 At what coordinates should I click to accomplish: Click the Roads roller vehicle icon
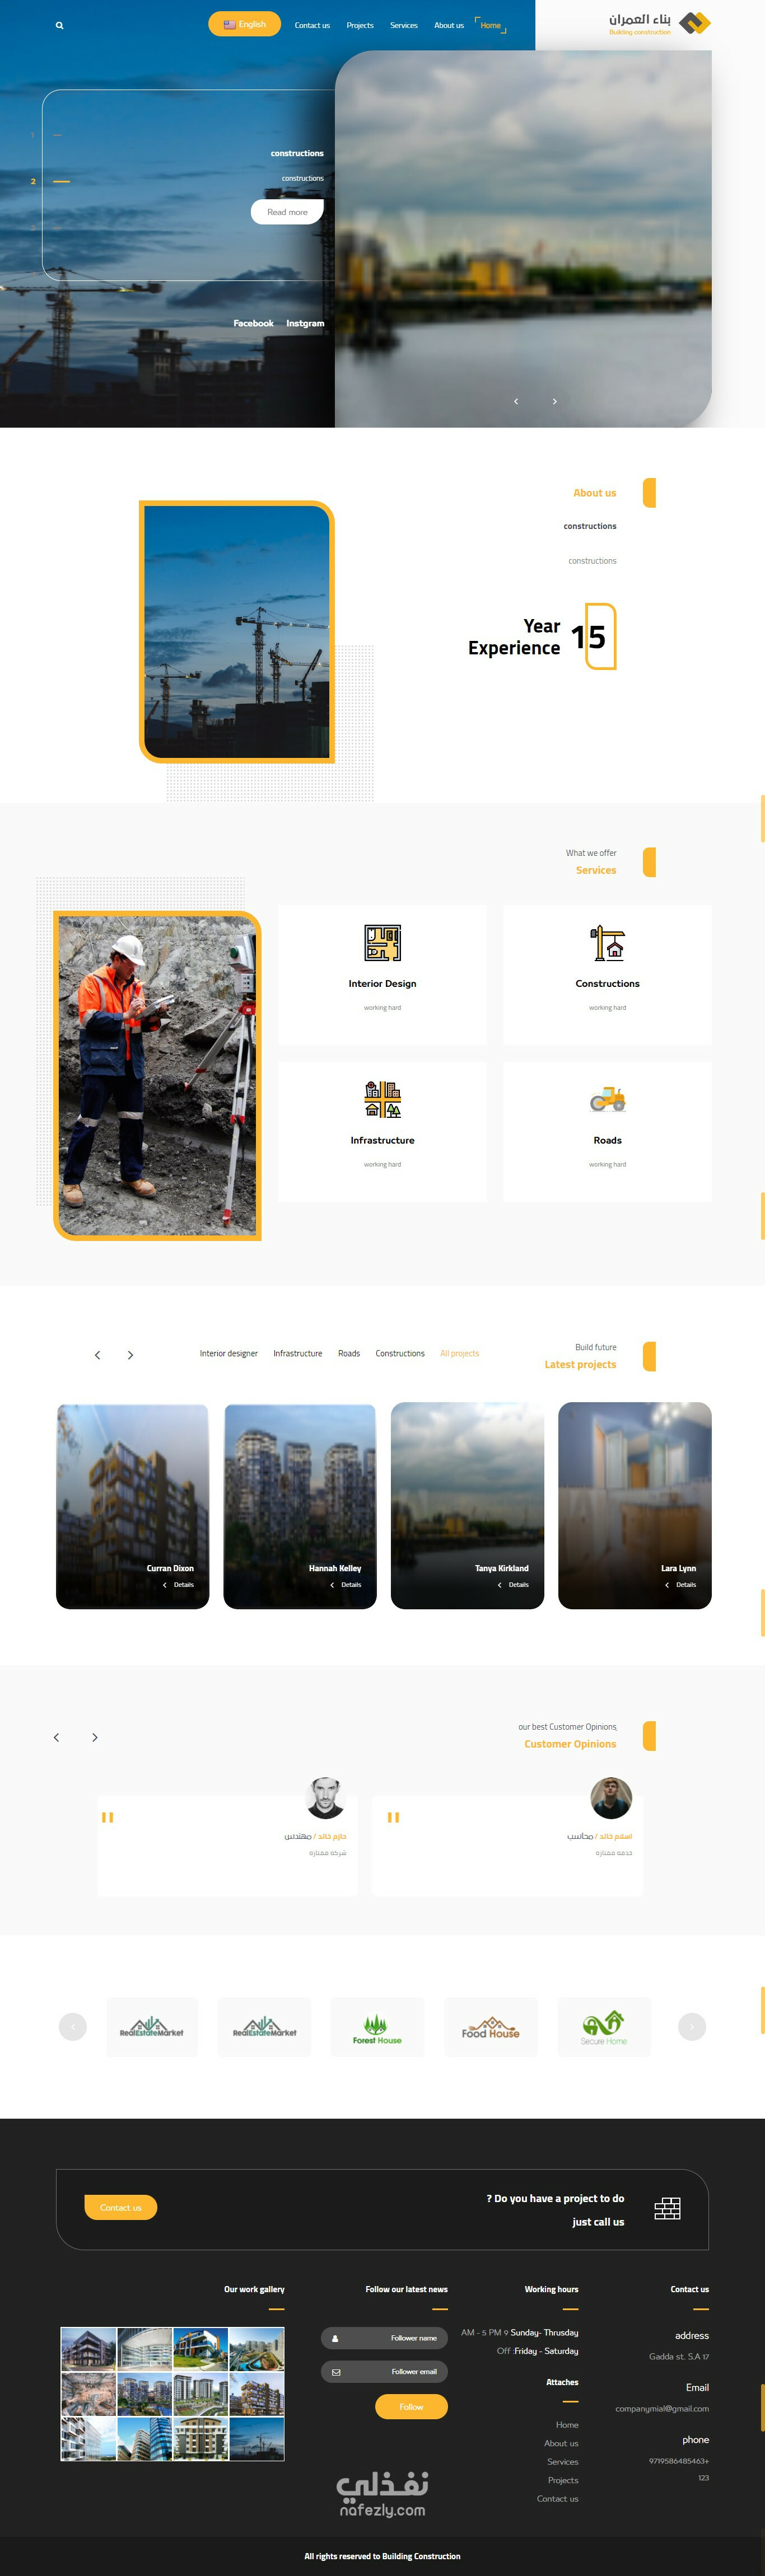point(607,1100)
